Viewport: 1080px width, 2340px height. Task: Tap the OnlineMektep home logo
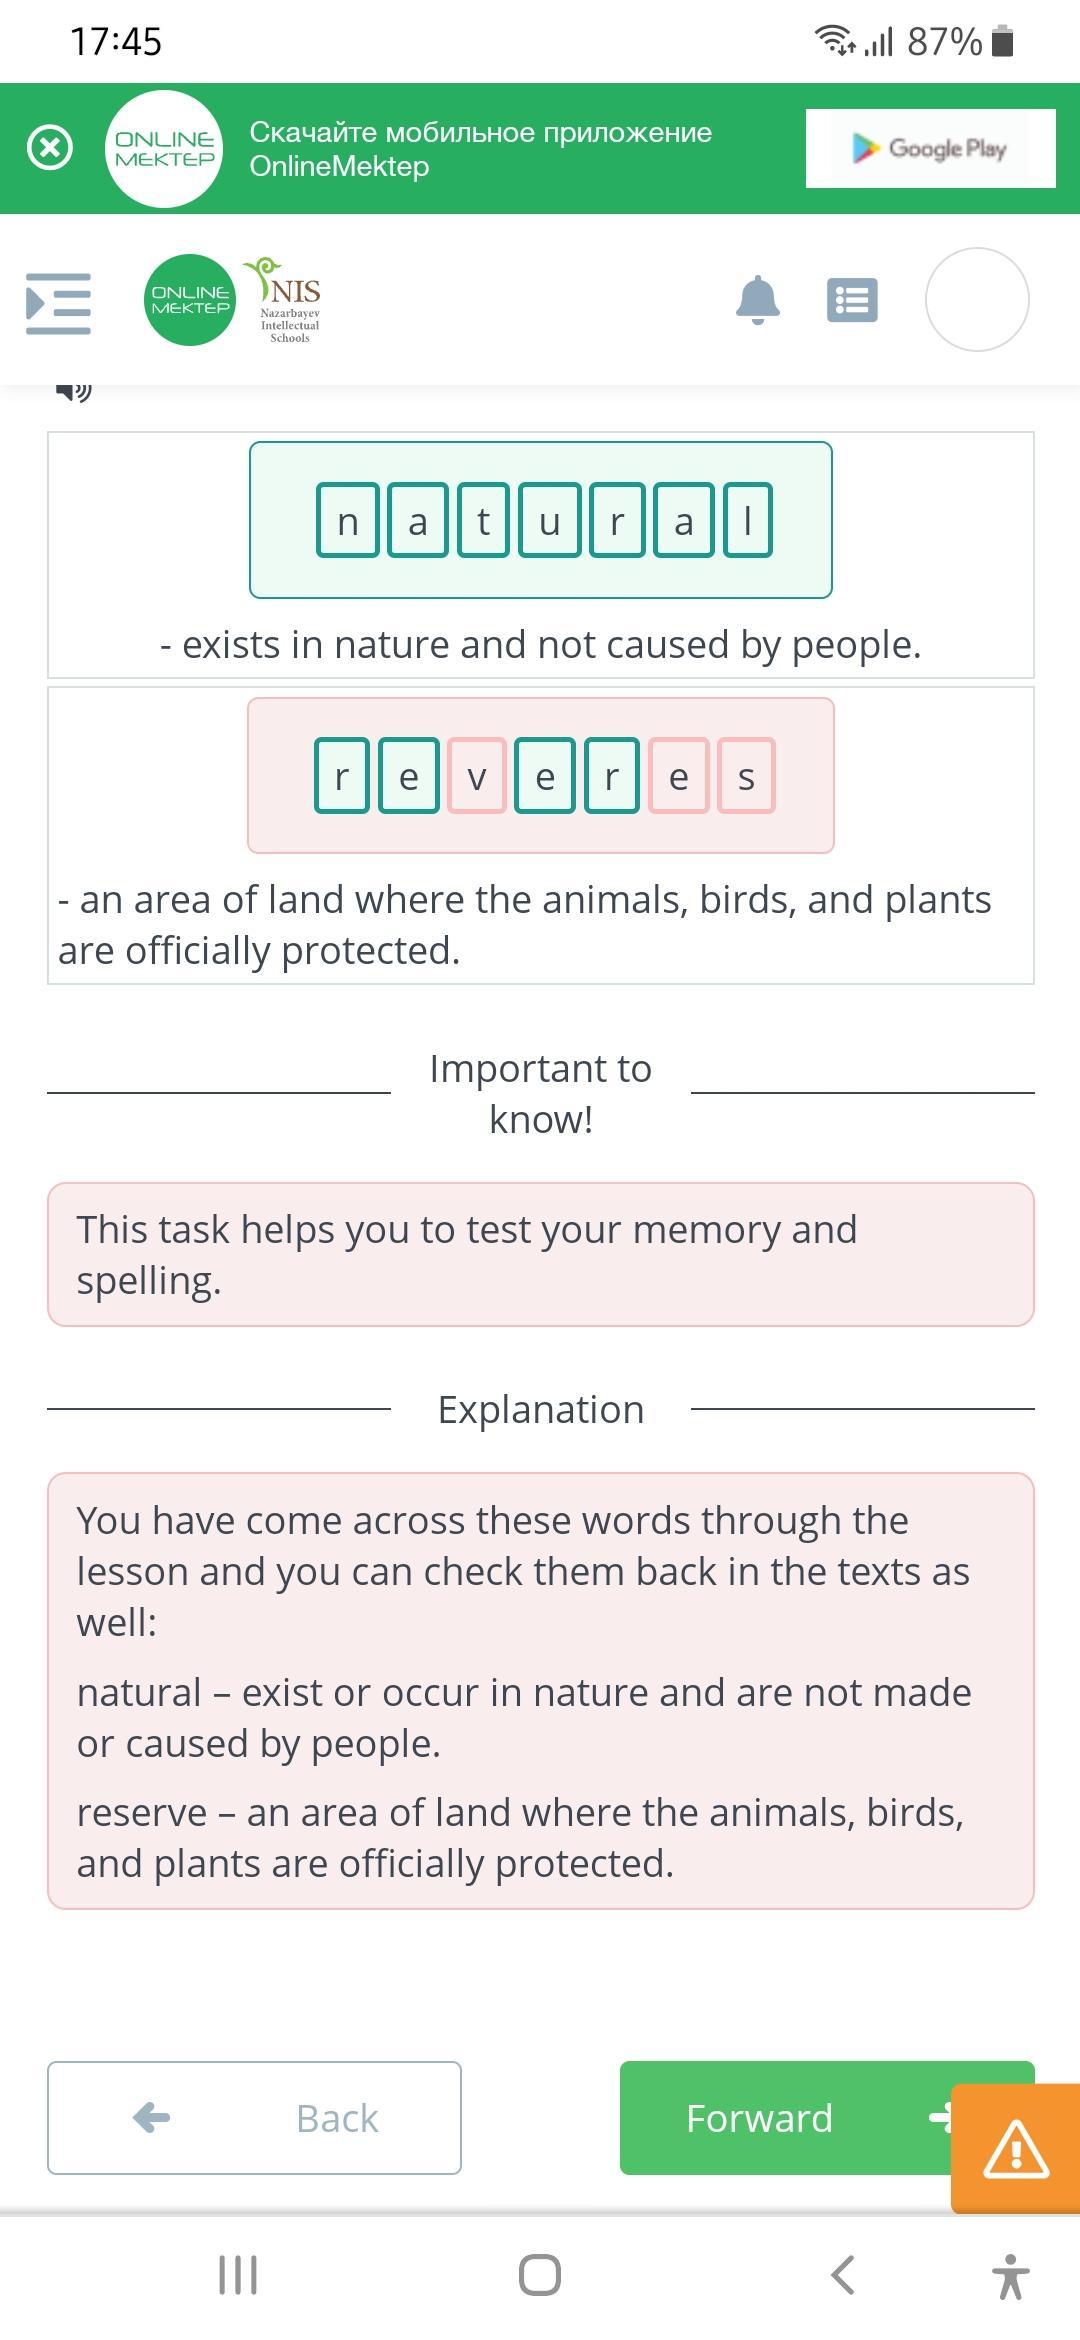190,300
